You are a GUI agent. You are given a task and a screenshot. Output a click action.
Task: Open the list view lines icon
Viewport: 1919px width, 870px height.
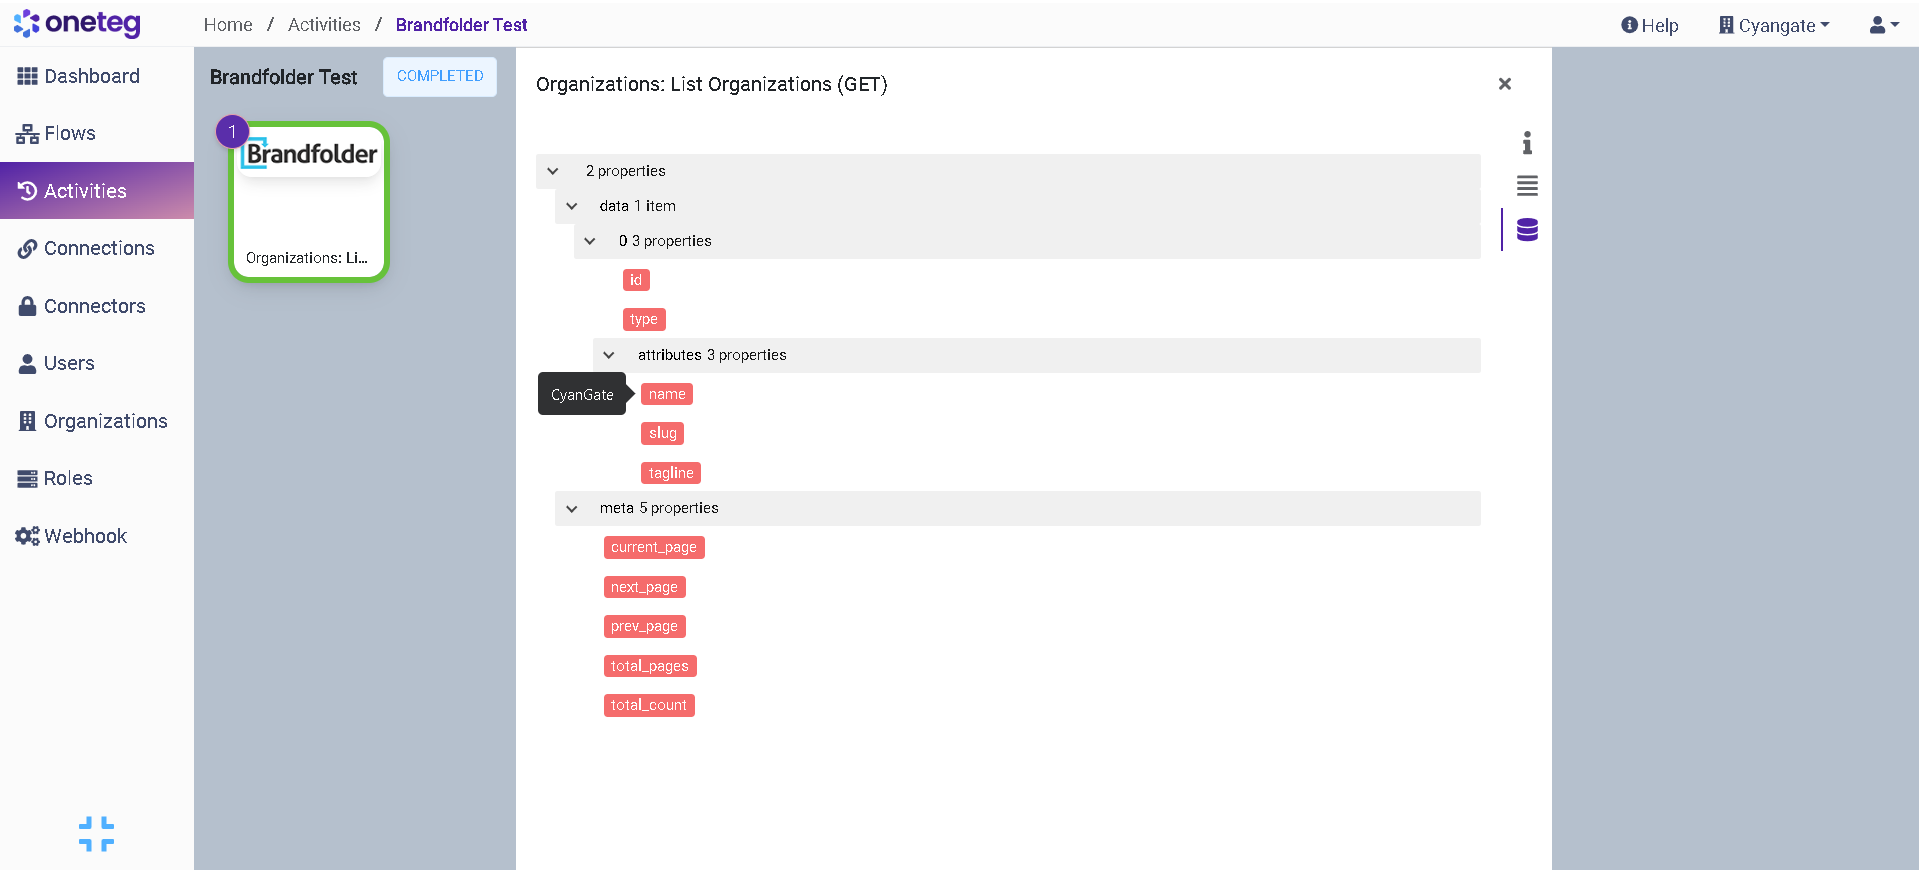(1526, 186)
